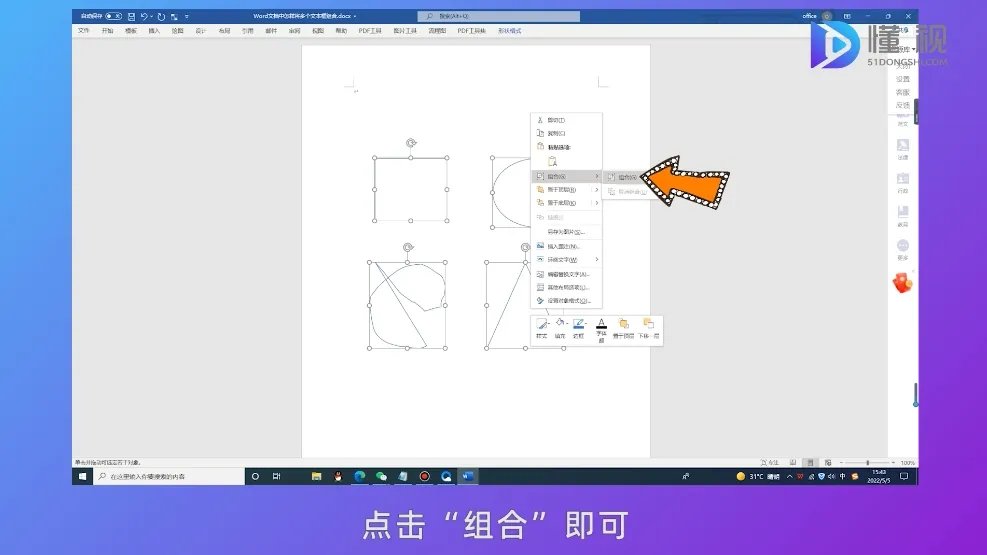987x555 pixels.
Task: Click the Undo arrow icon
Action: click(x=144, y=16)
